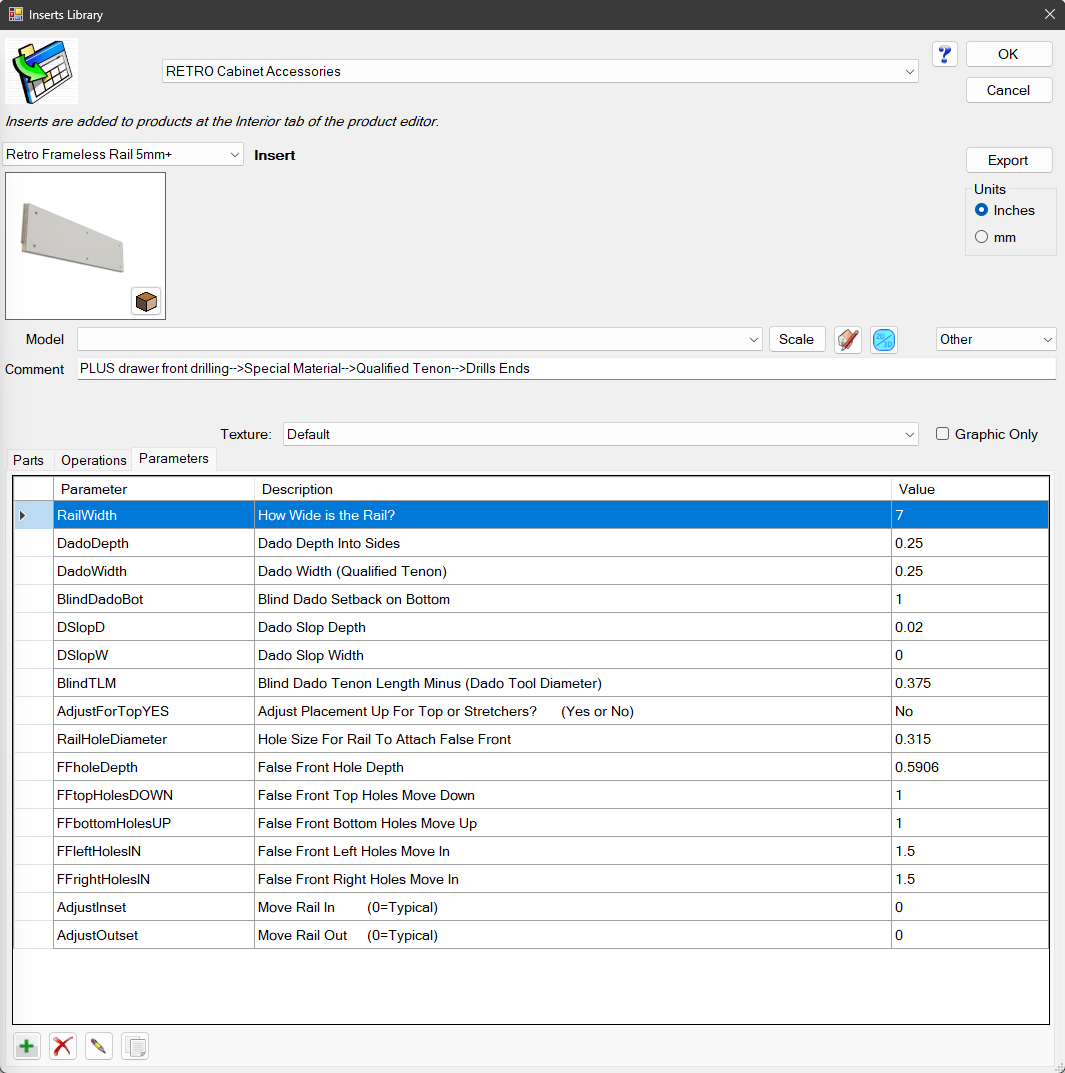Open help with the question mark icon

[945, 54]
